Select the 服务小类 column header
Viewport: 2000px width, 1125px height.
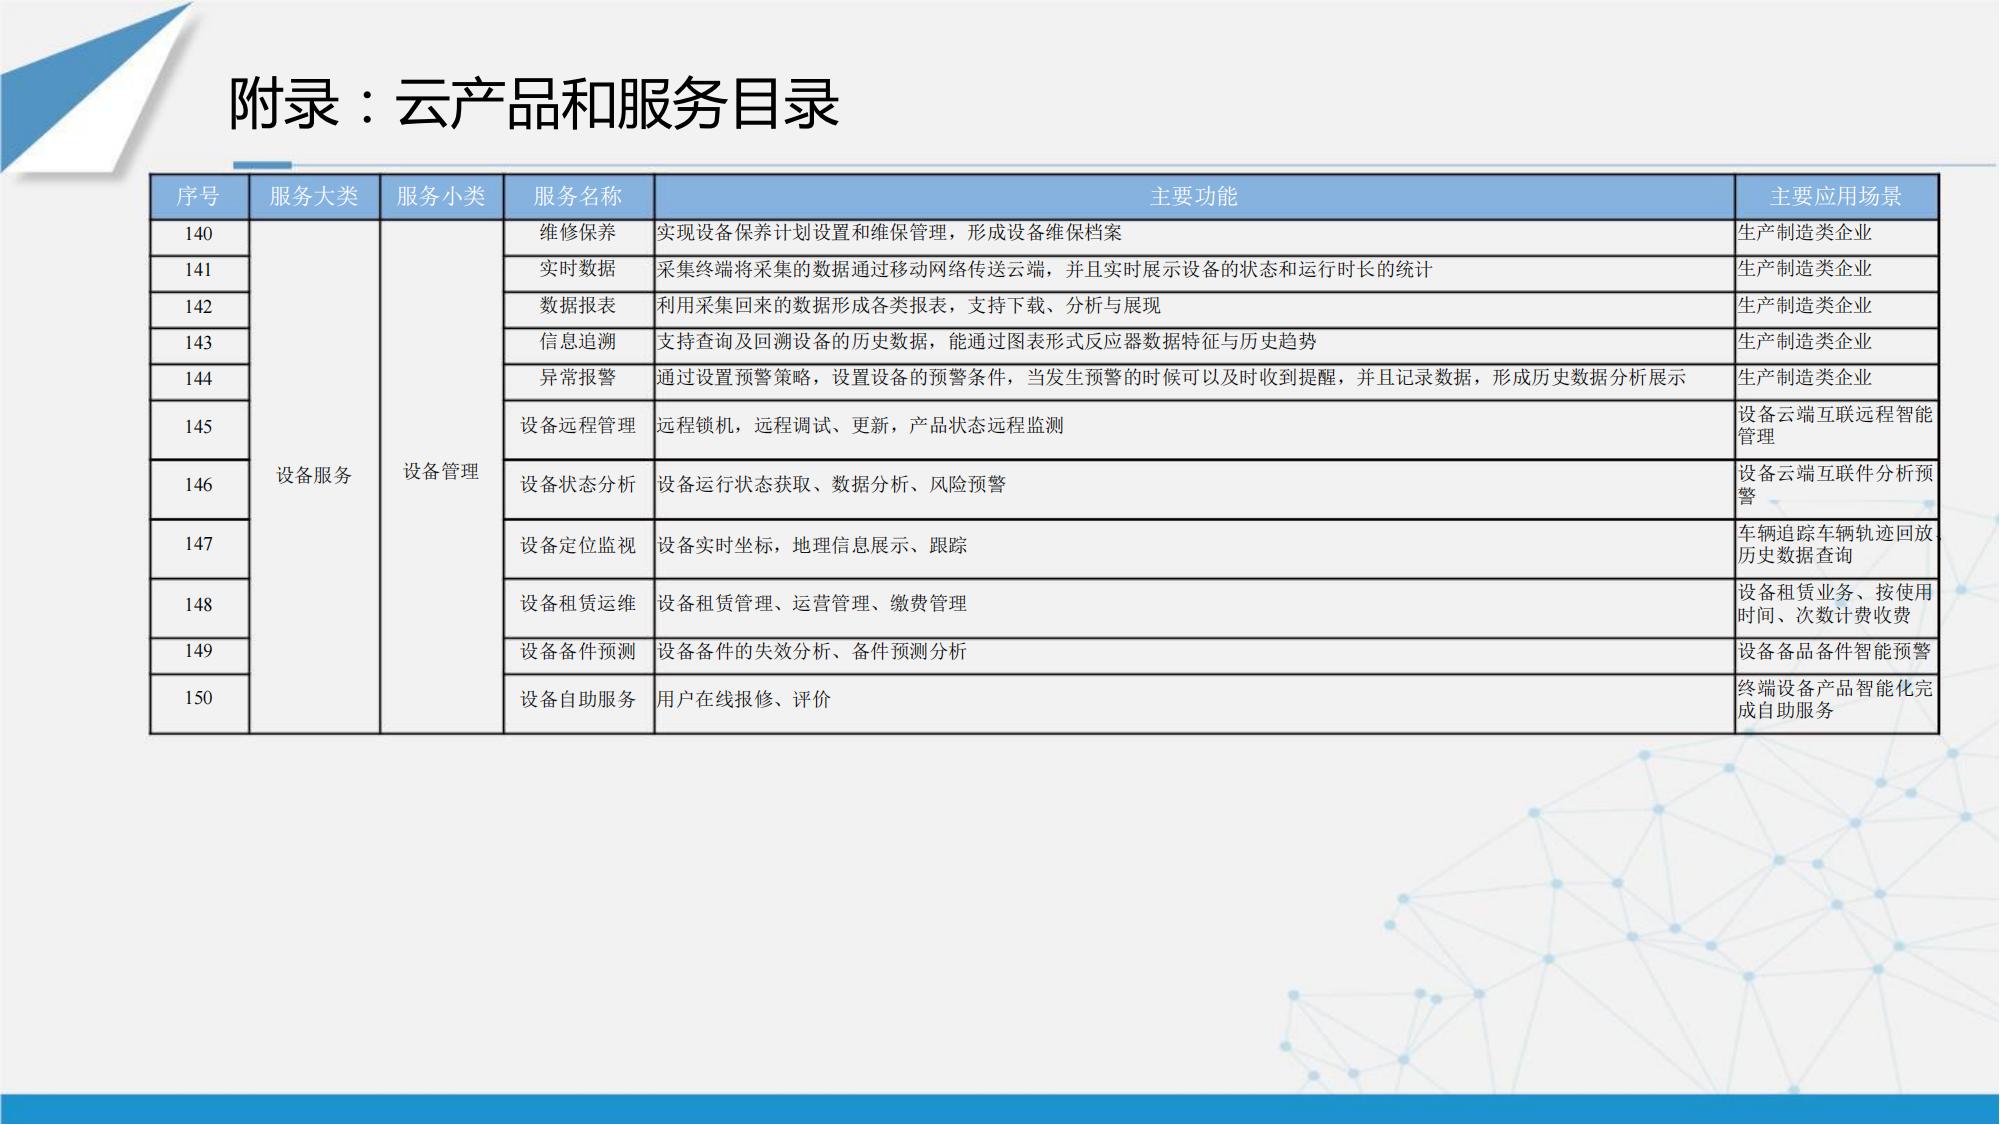coord(441,196)
